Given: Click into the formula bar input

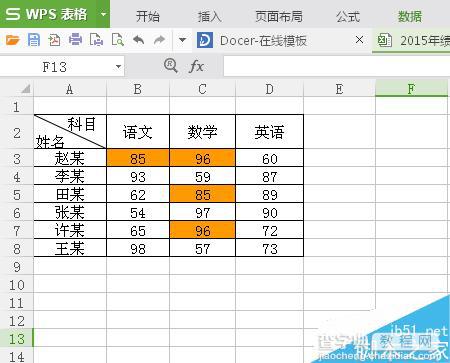Looking at the screenshot, I should click(337, 66).
